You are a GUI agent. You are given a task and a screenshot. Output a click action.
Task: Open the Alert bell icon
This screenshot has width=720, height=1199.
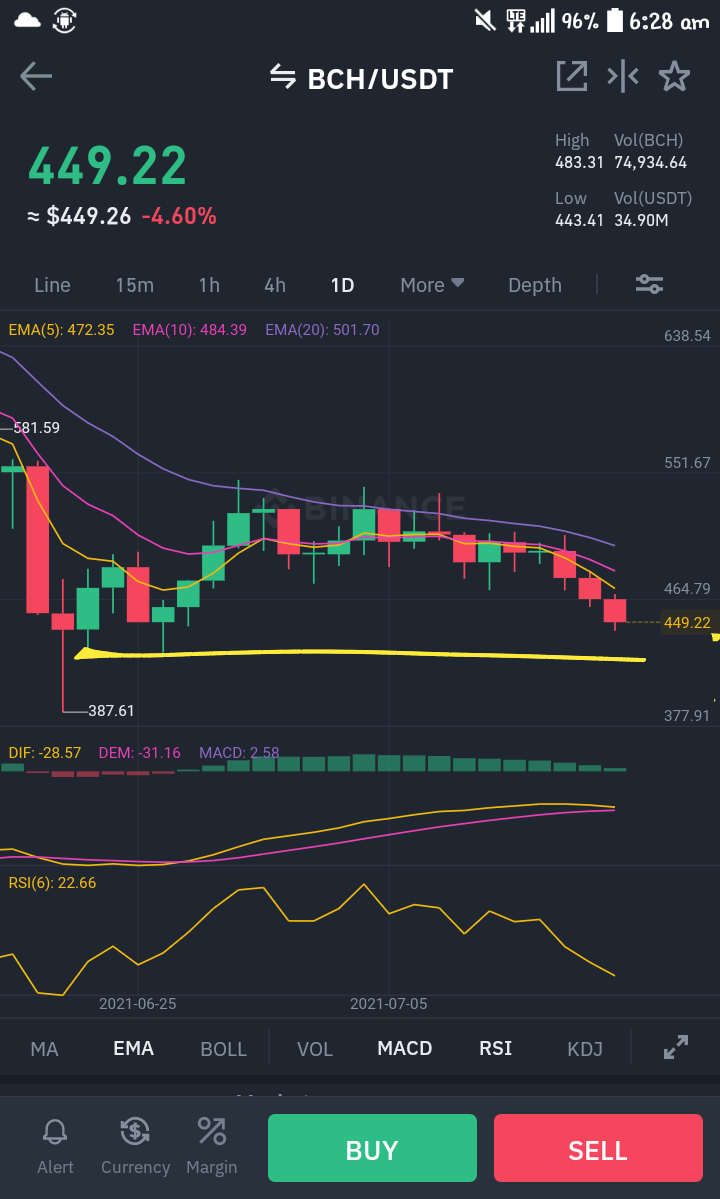click(x=55, y=1132)
